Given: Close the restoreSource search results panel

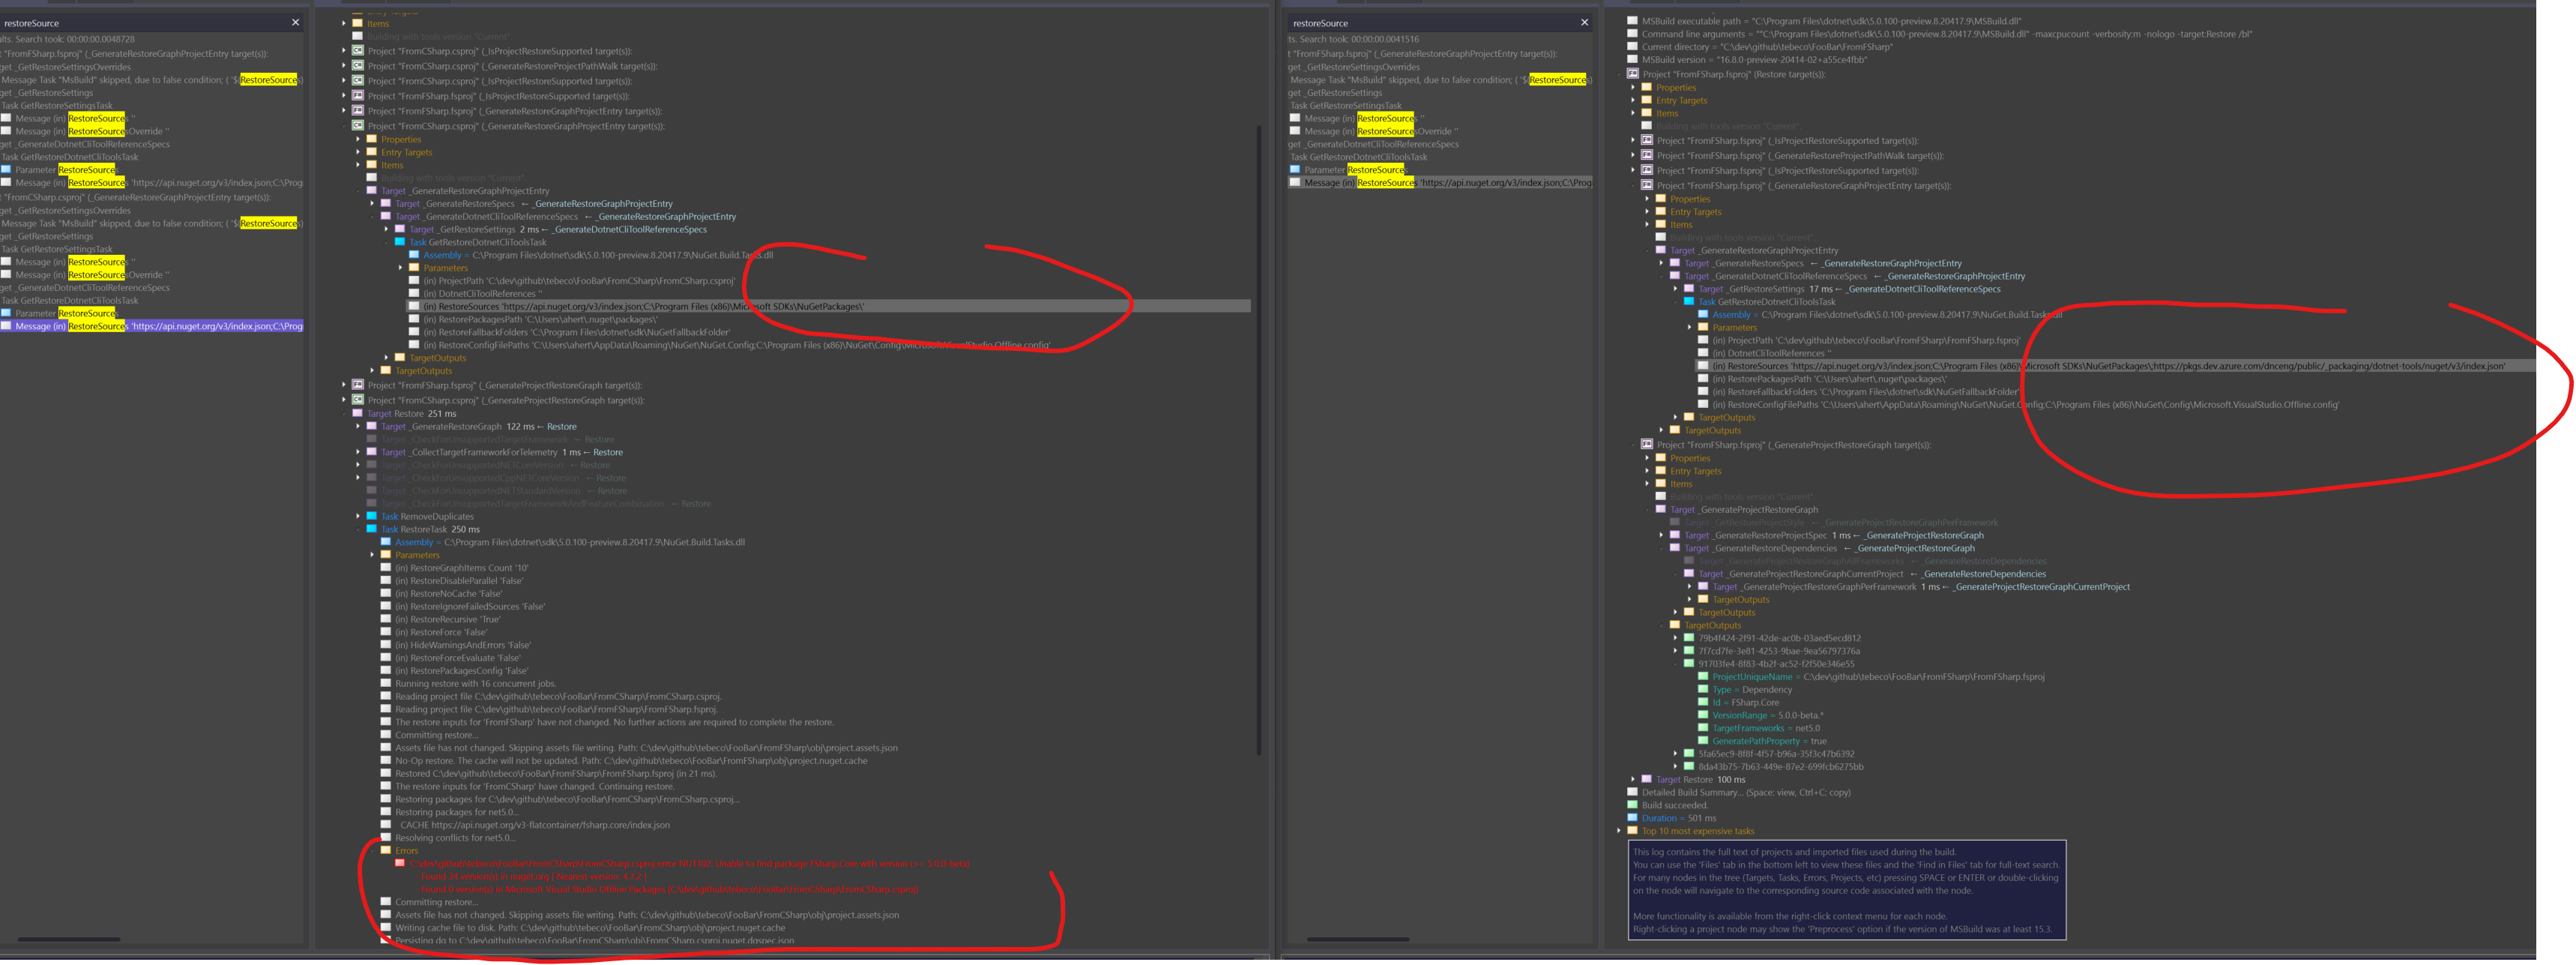Looking at the screenshot, I should [295, 22].
